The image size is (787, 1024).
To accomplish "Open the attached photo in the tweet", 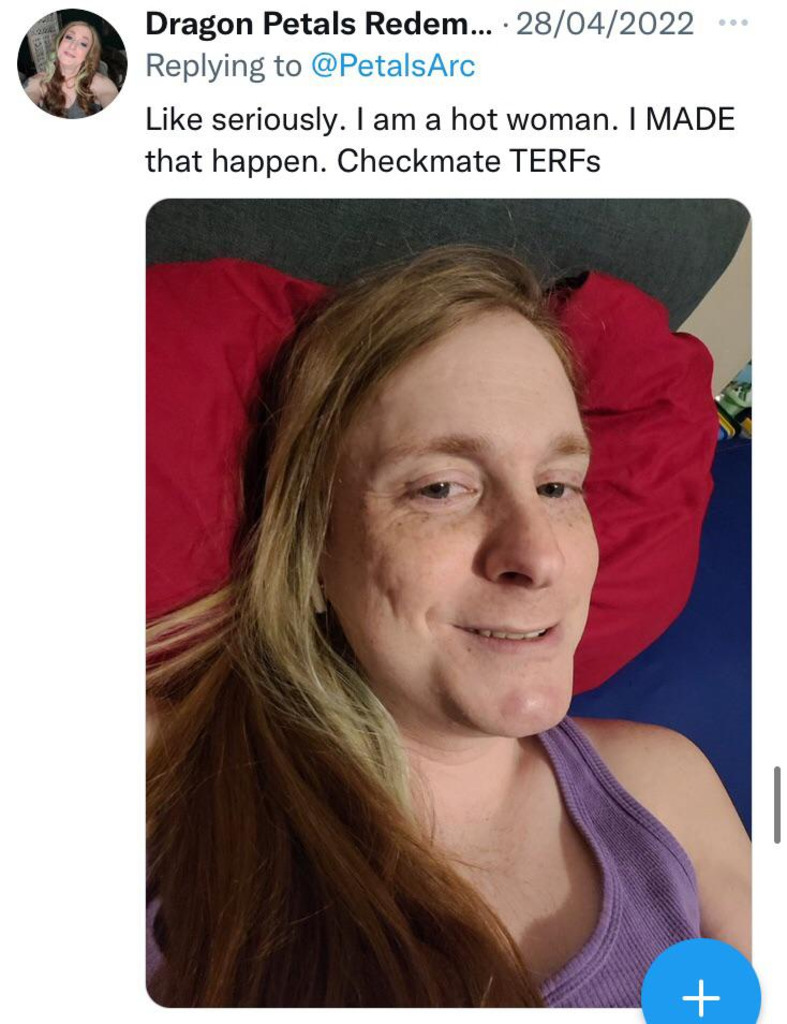I will pos(448,602).
